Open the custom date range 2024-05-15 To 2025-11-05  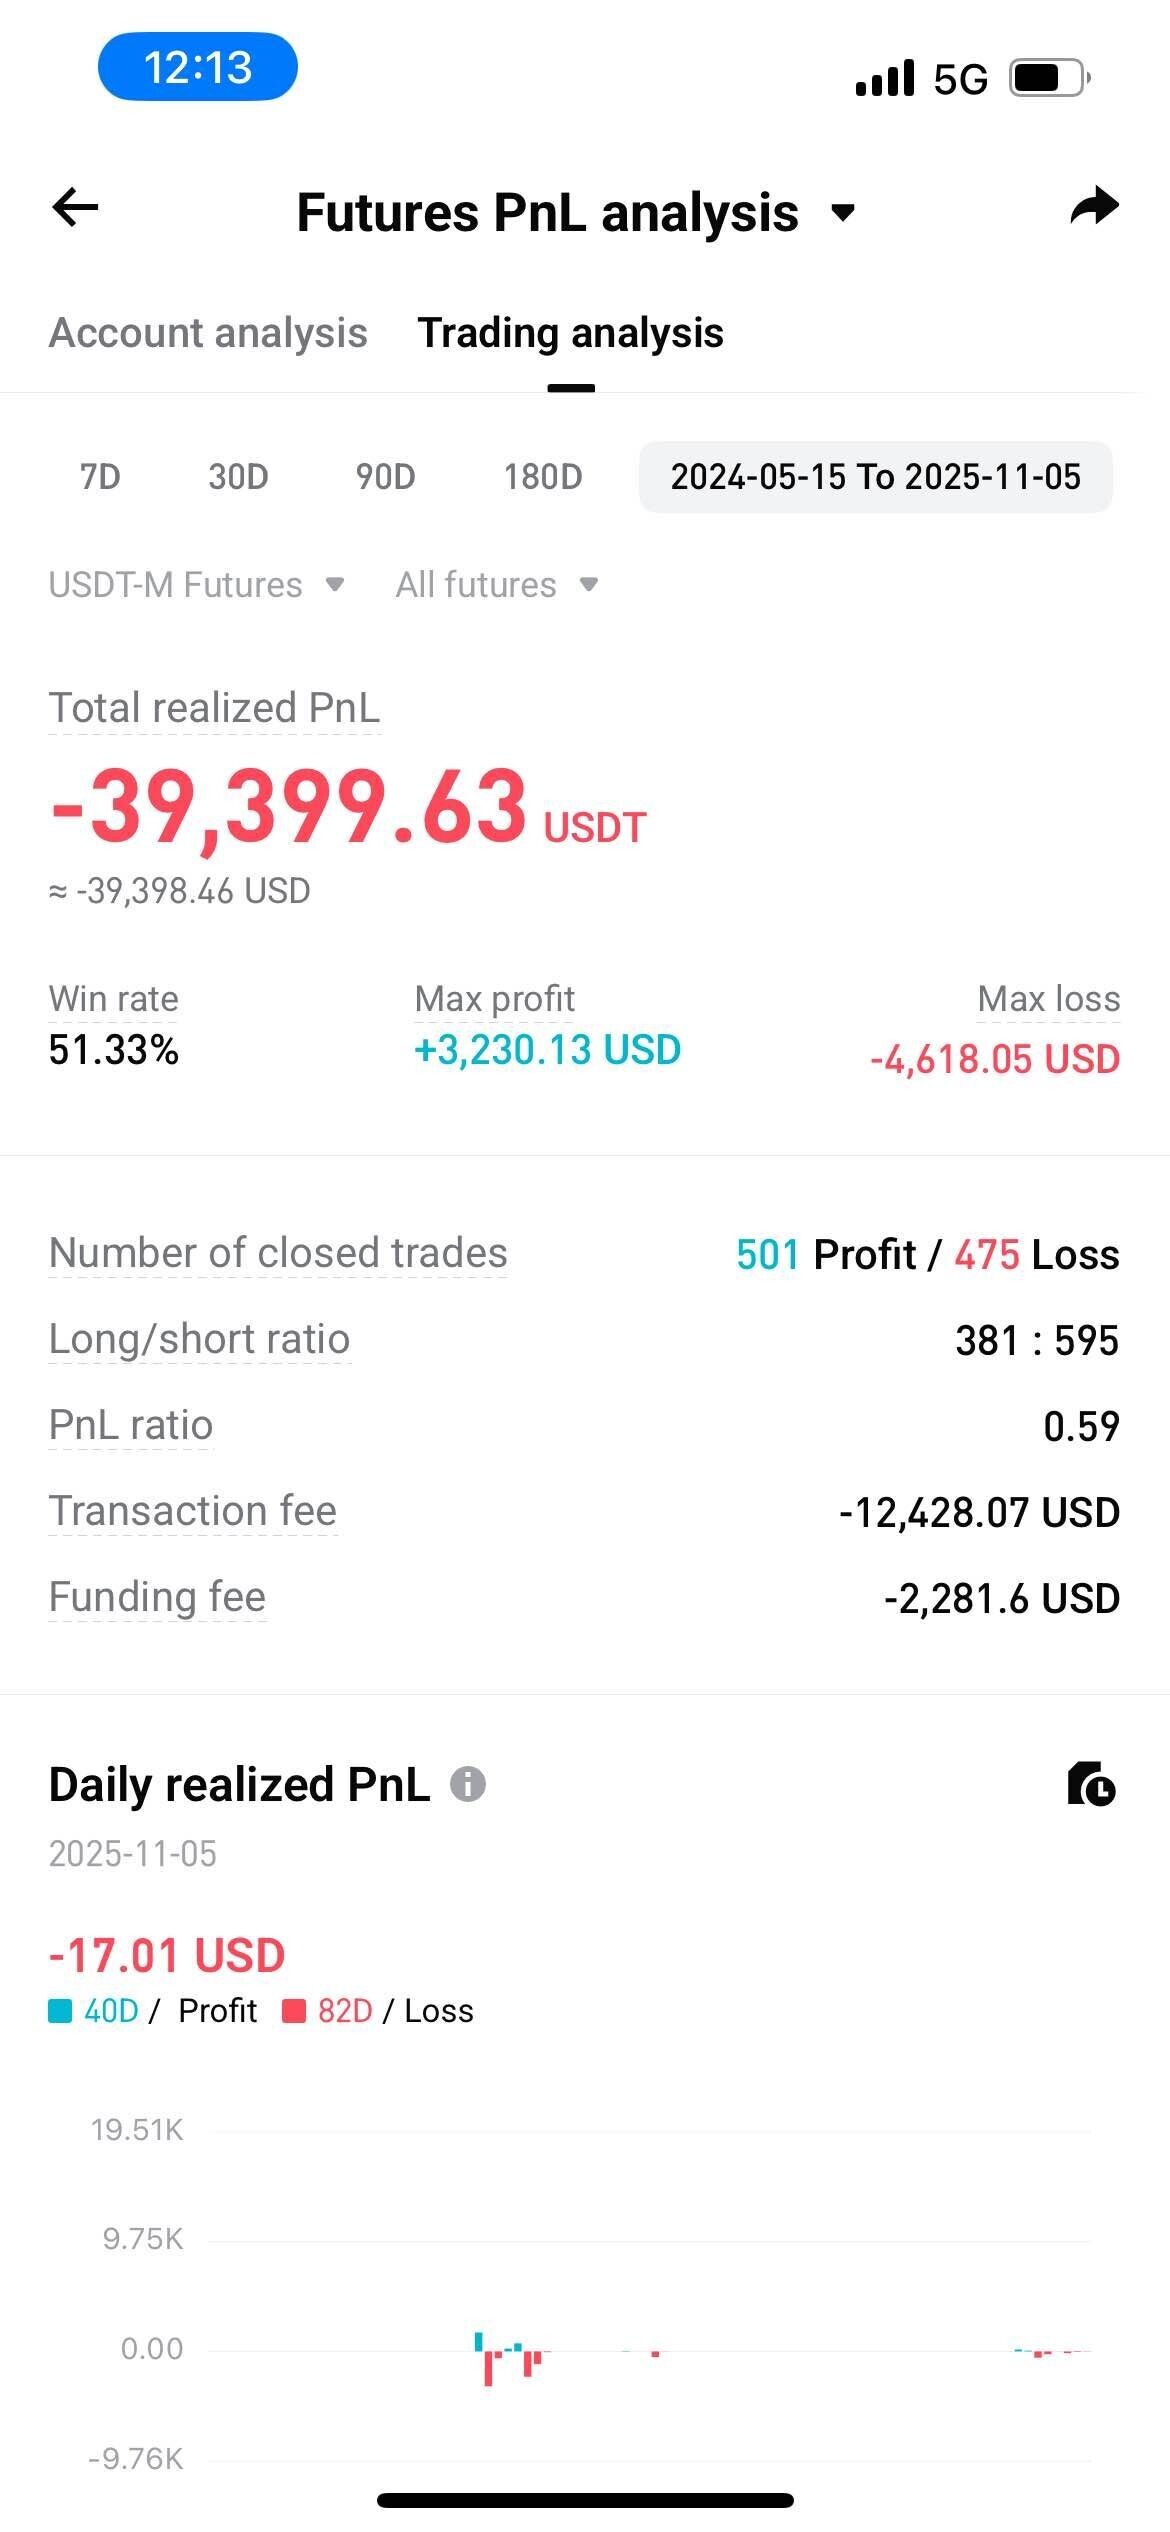click(875, 477)
